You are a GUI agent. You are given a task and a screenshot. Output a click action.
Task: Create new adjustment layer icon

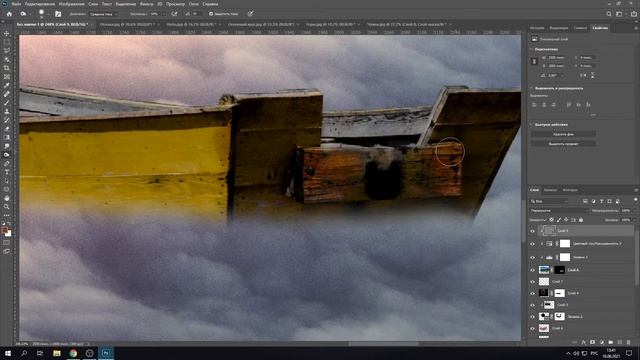(602, 342)
